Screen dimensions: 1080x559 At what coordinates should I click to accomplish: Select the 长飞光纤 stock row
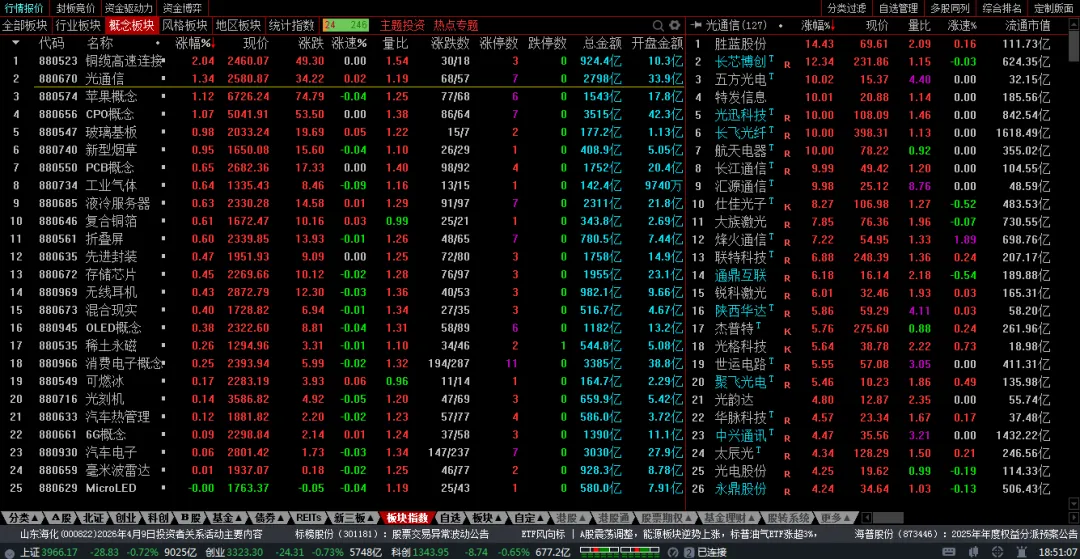tap(878, 133)
